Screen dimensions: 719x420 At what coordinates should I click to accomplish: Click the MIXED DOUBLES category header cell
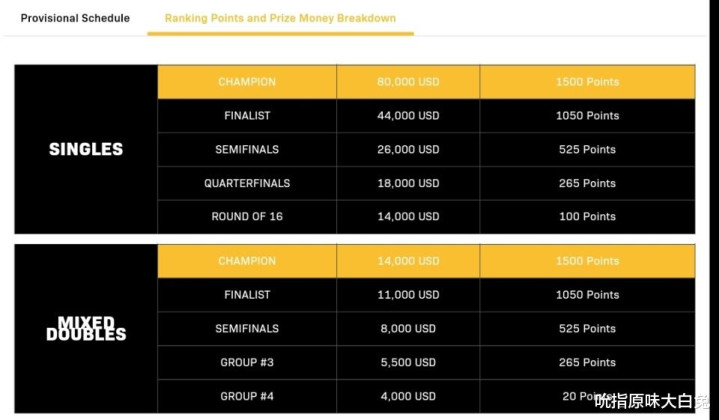pyautogui.click(x=86, y=328)
